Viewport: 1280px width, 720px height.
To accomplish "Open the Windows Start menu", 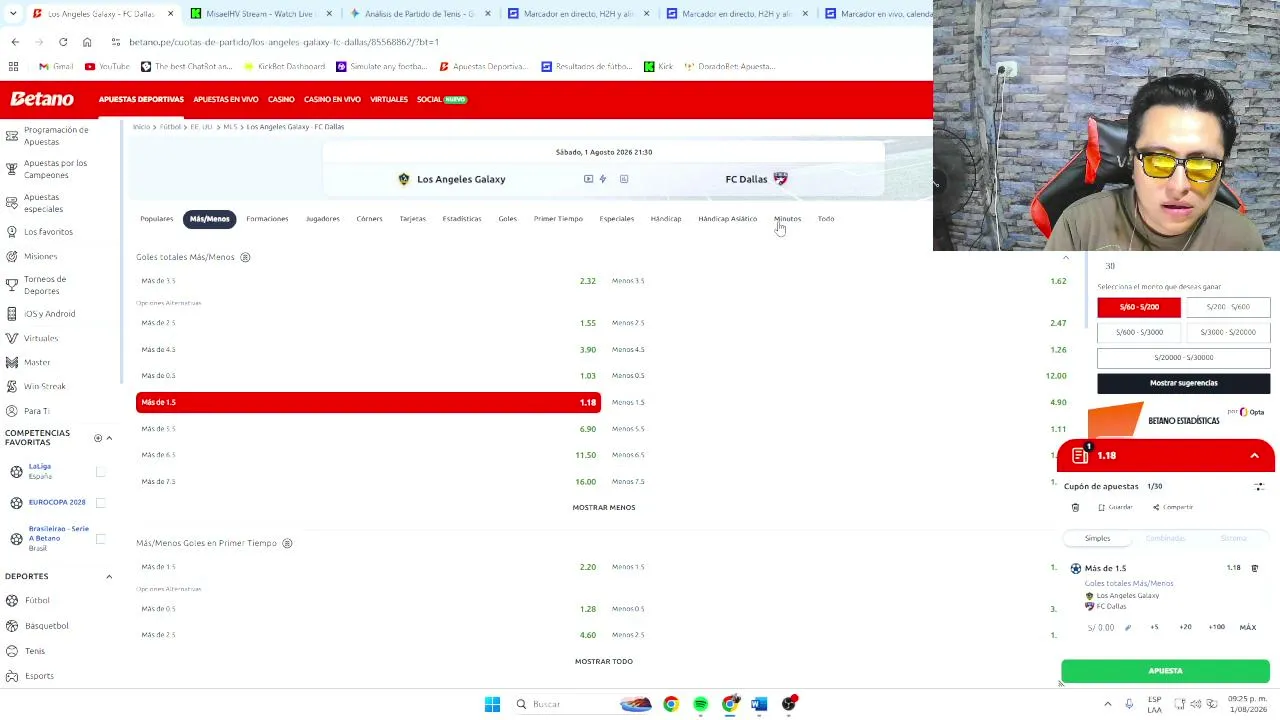I will pyautogui.click(x=492, y=704).
